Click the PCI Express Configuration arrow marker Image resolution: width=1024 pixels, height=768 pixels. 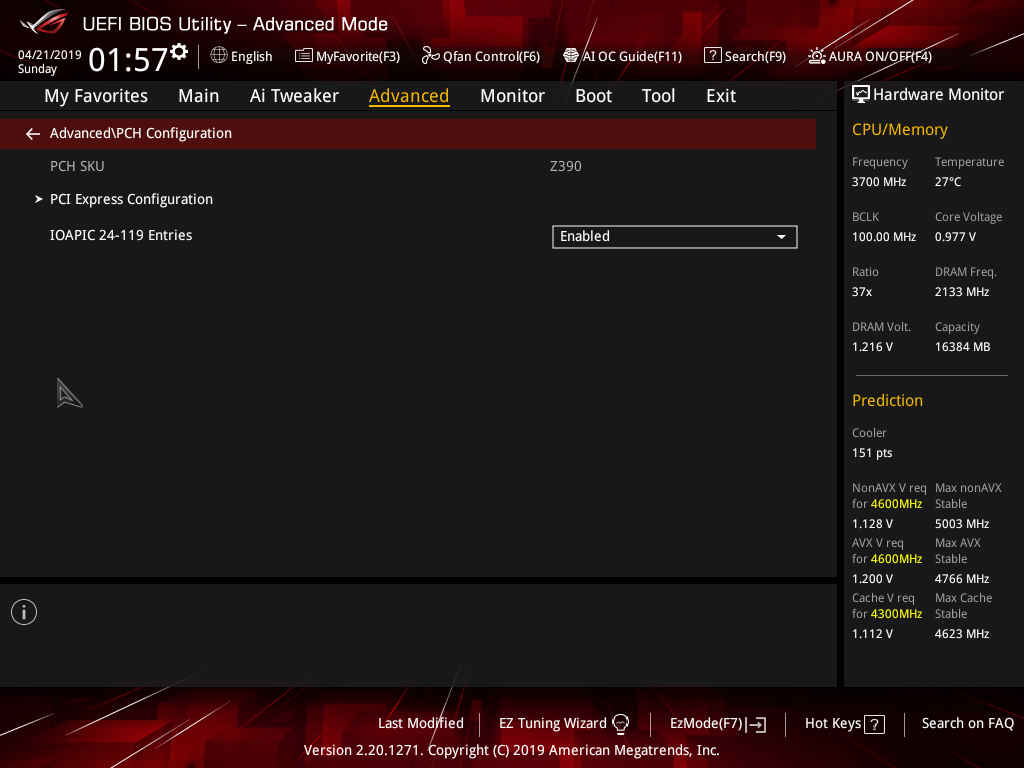coord(39,199)
